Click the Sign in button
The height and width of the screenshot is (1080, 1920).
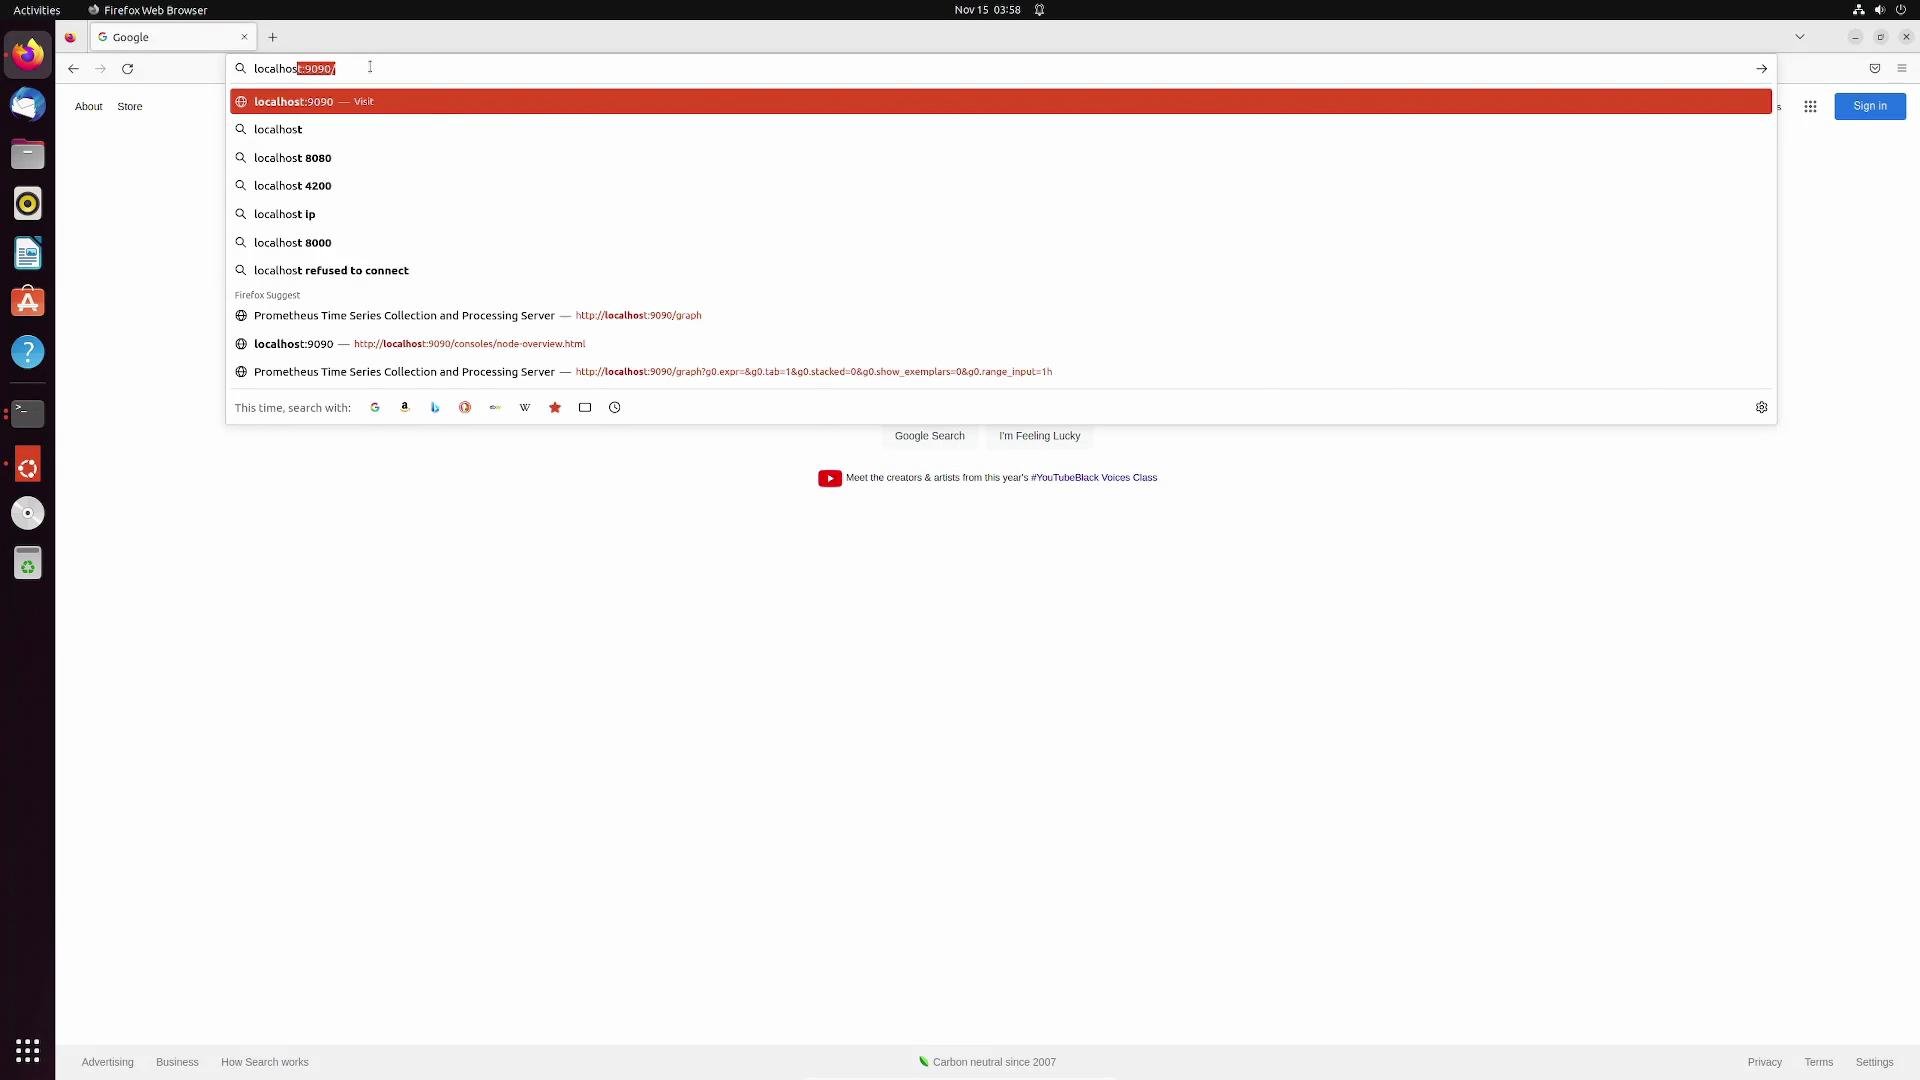pos(1870,106)
